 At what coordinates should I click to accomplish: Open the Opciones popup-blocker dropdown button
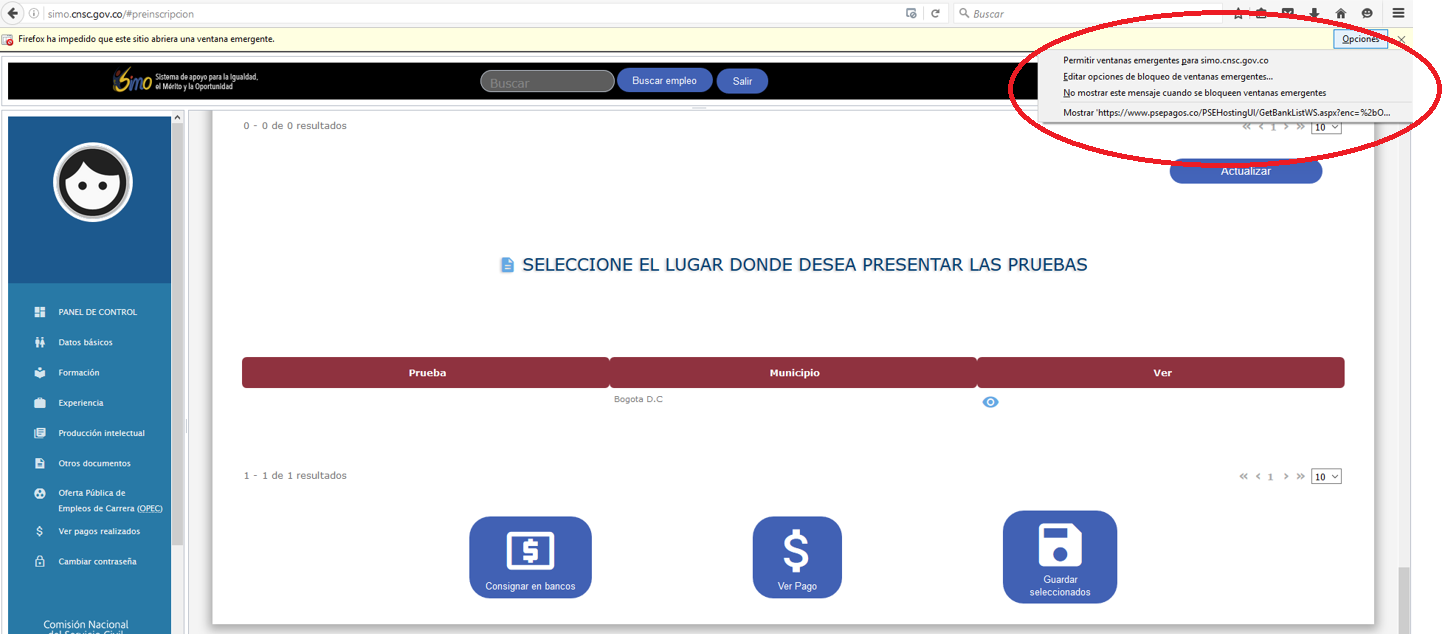point(1360,39)
